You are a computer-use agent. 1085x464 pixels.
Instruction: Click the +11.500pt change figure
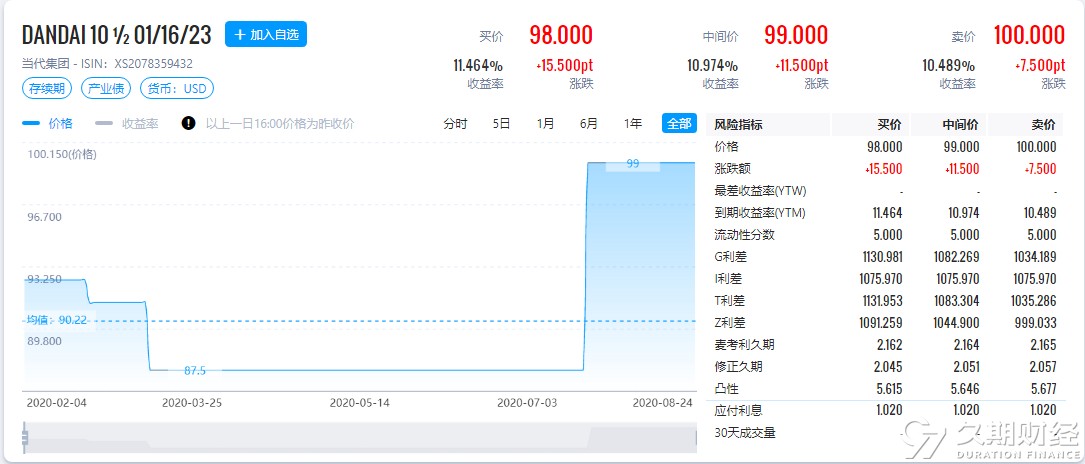click(800, 66)
